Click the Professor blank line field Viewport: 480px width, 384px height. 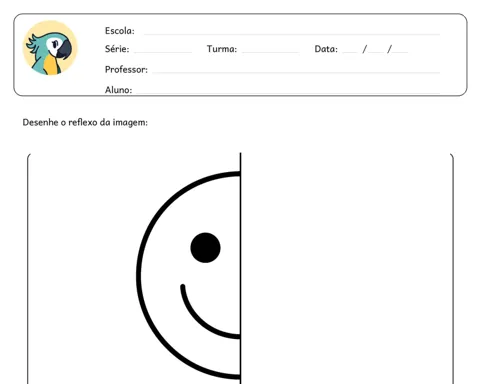point(296,72)
